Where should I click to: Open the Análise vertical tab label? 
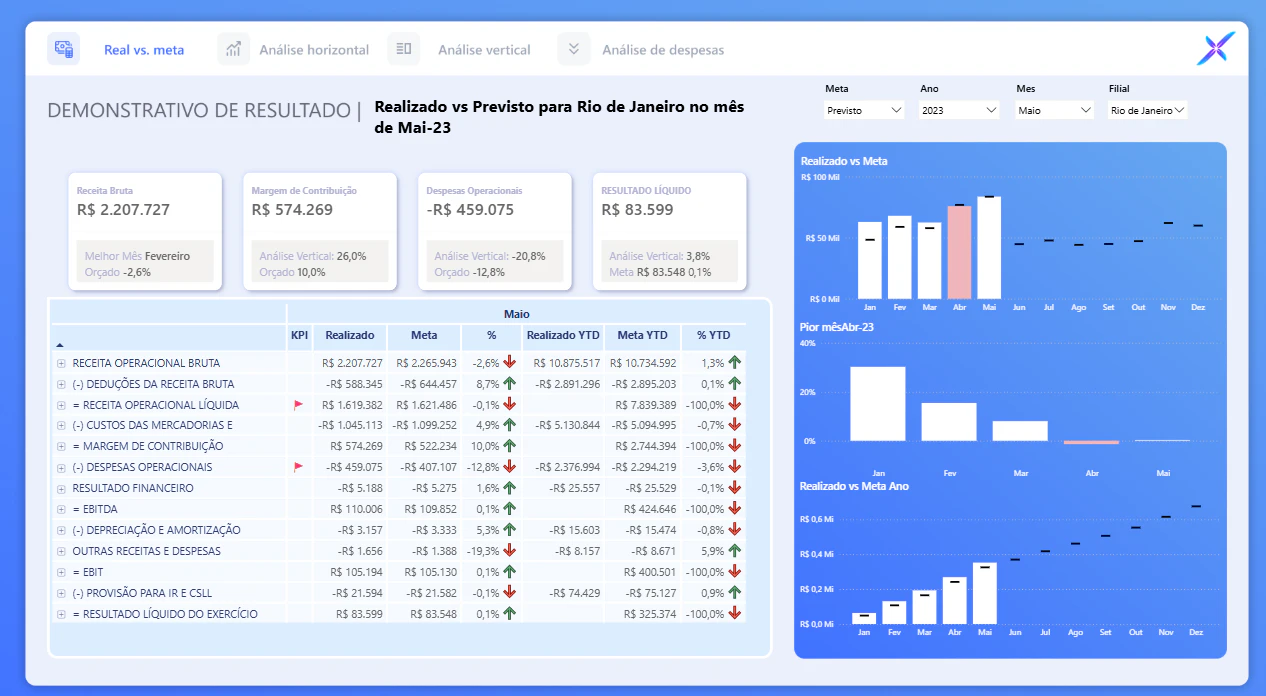pyautogui.click(x=484, y=49)
